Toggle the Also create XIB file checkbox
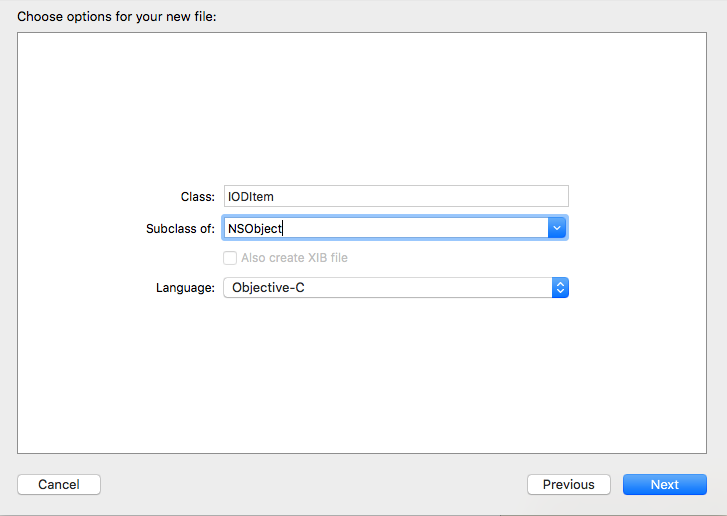The image size is (727, 516). pyautogui.click(x=230, y=258)
